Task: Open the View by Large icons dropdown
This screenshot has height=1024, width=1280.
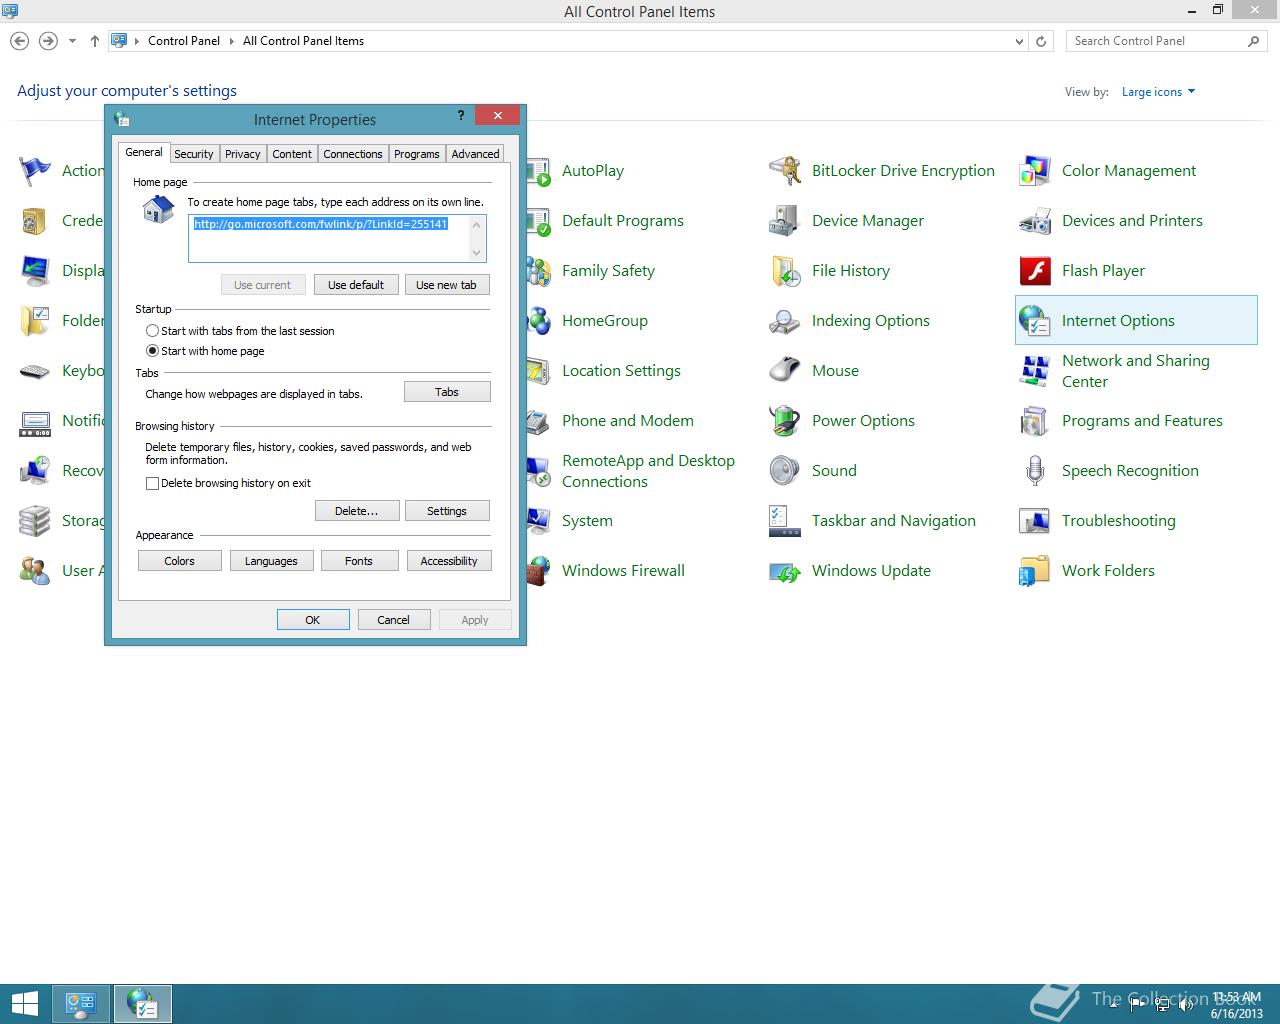Action: [x=1158, y=92]
